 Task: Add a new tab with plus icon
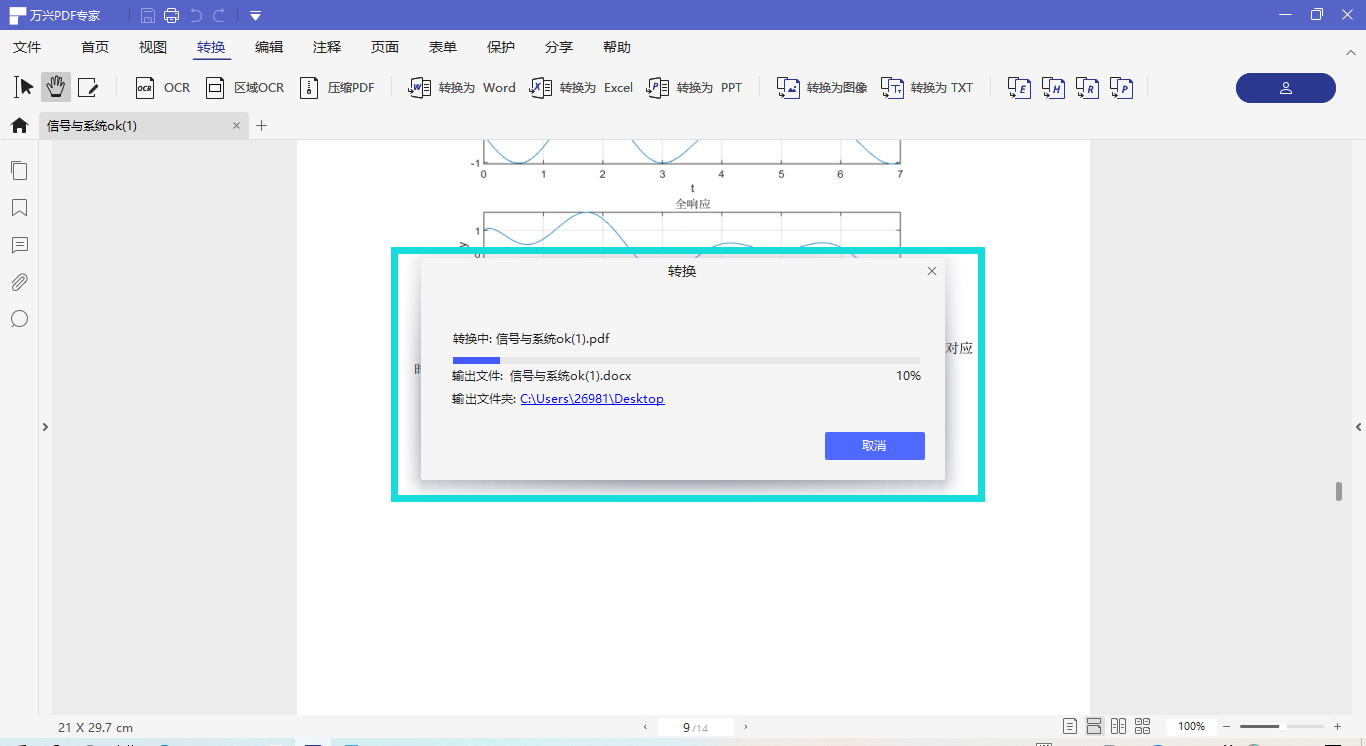[x=262, y=125]
